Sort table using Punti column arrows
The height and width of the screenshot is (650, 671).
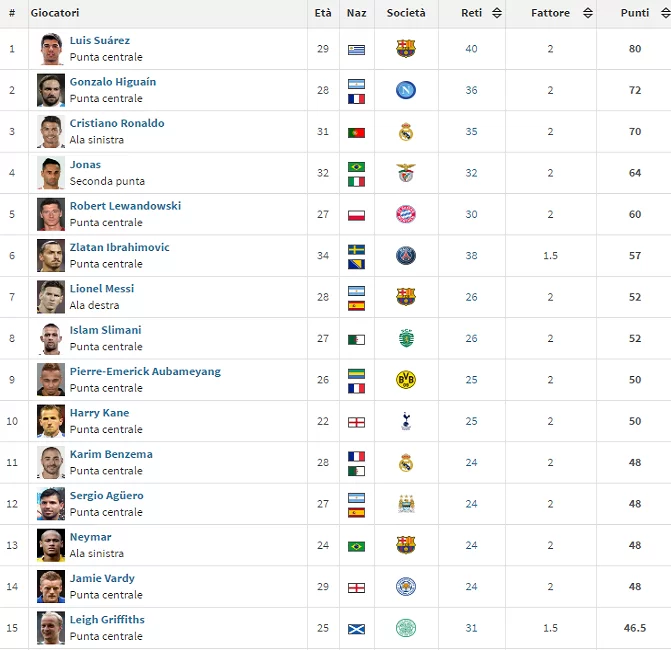pyautogui.click(x=662, y=13)
